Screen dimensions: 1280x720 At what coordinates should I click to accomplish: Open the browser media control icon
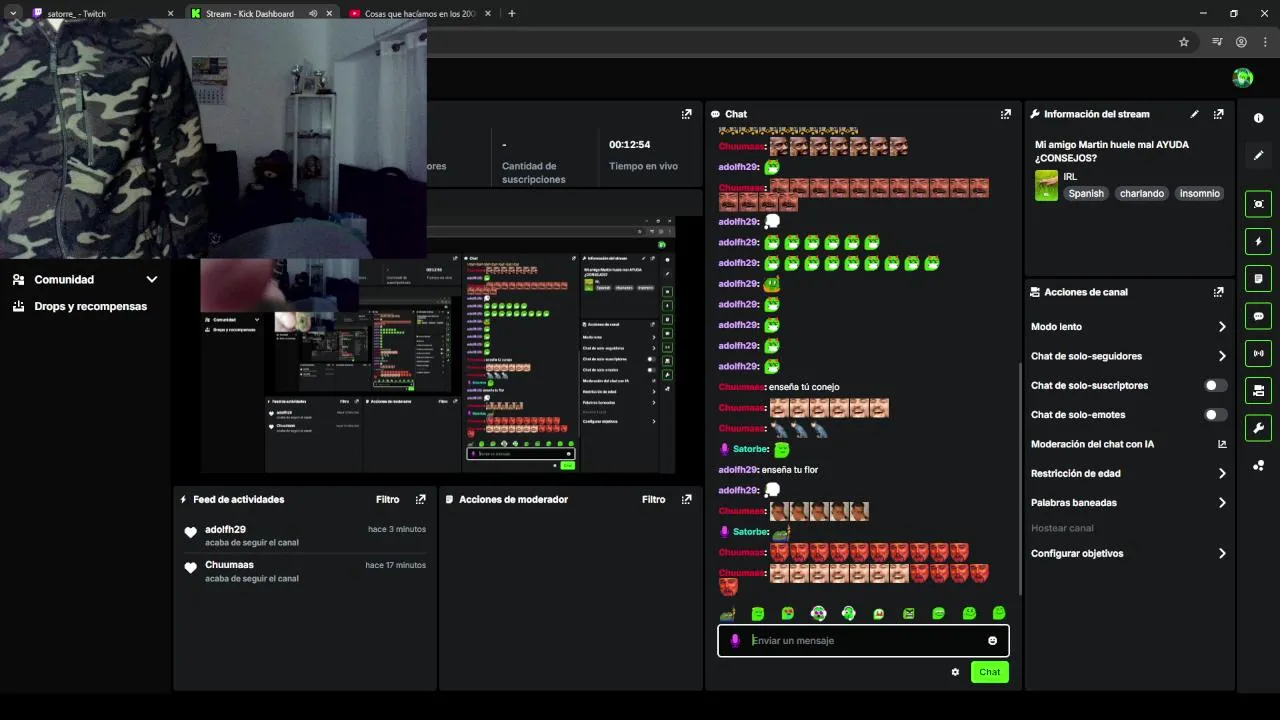[x=1217, y=42]
